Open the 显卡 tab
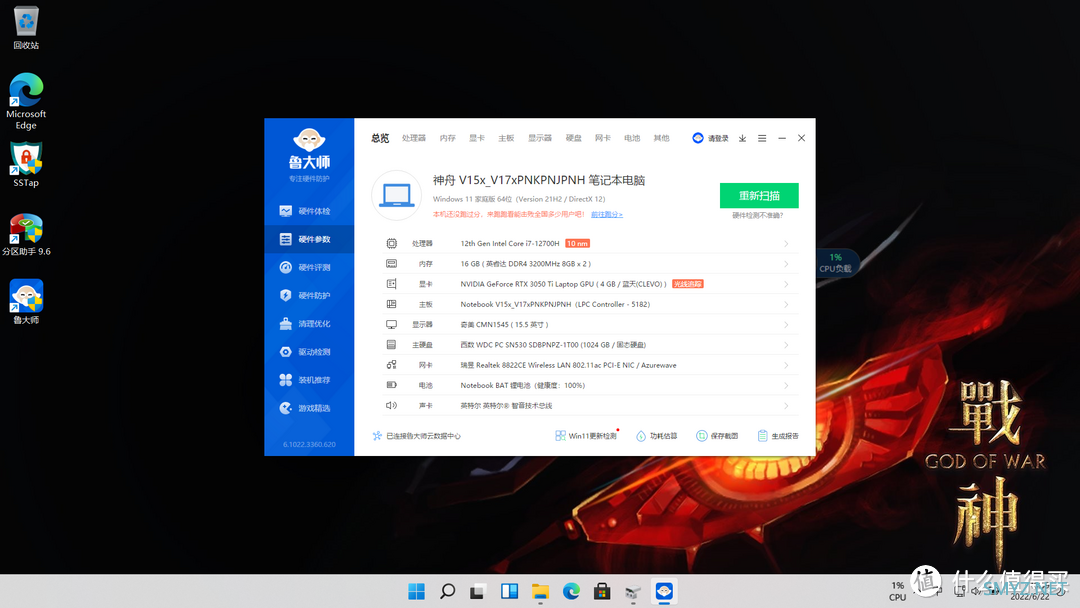Screen dimensions: 1080x608 point(477,138)
